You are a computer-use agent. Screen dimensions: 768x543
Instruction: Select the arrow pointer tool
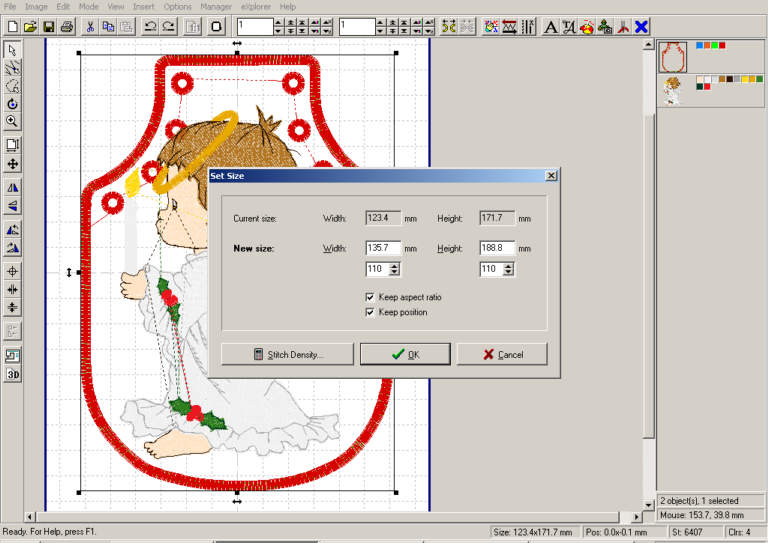coord(12,49)
